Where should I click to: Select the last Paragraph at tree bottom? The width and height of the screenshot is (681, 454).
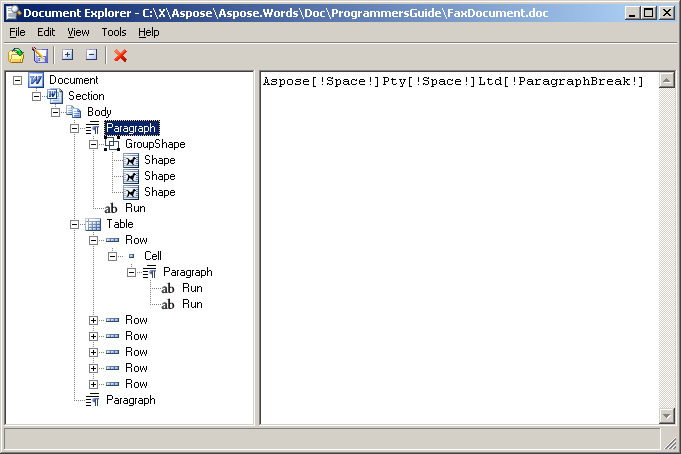130,400
